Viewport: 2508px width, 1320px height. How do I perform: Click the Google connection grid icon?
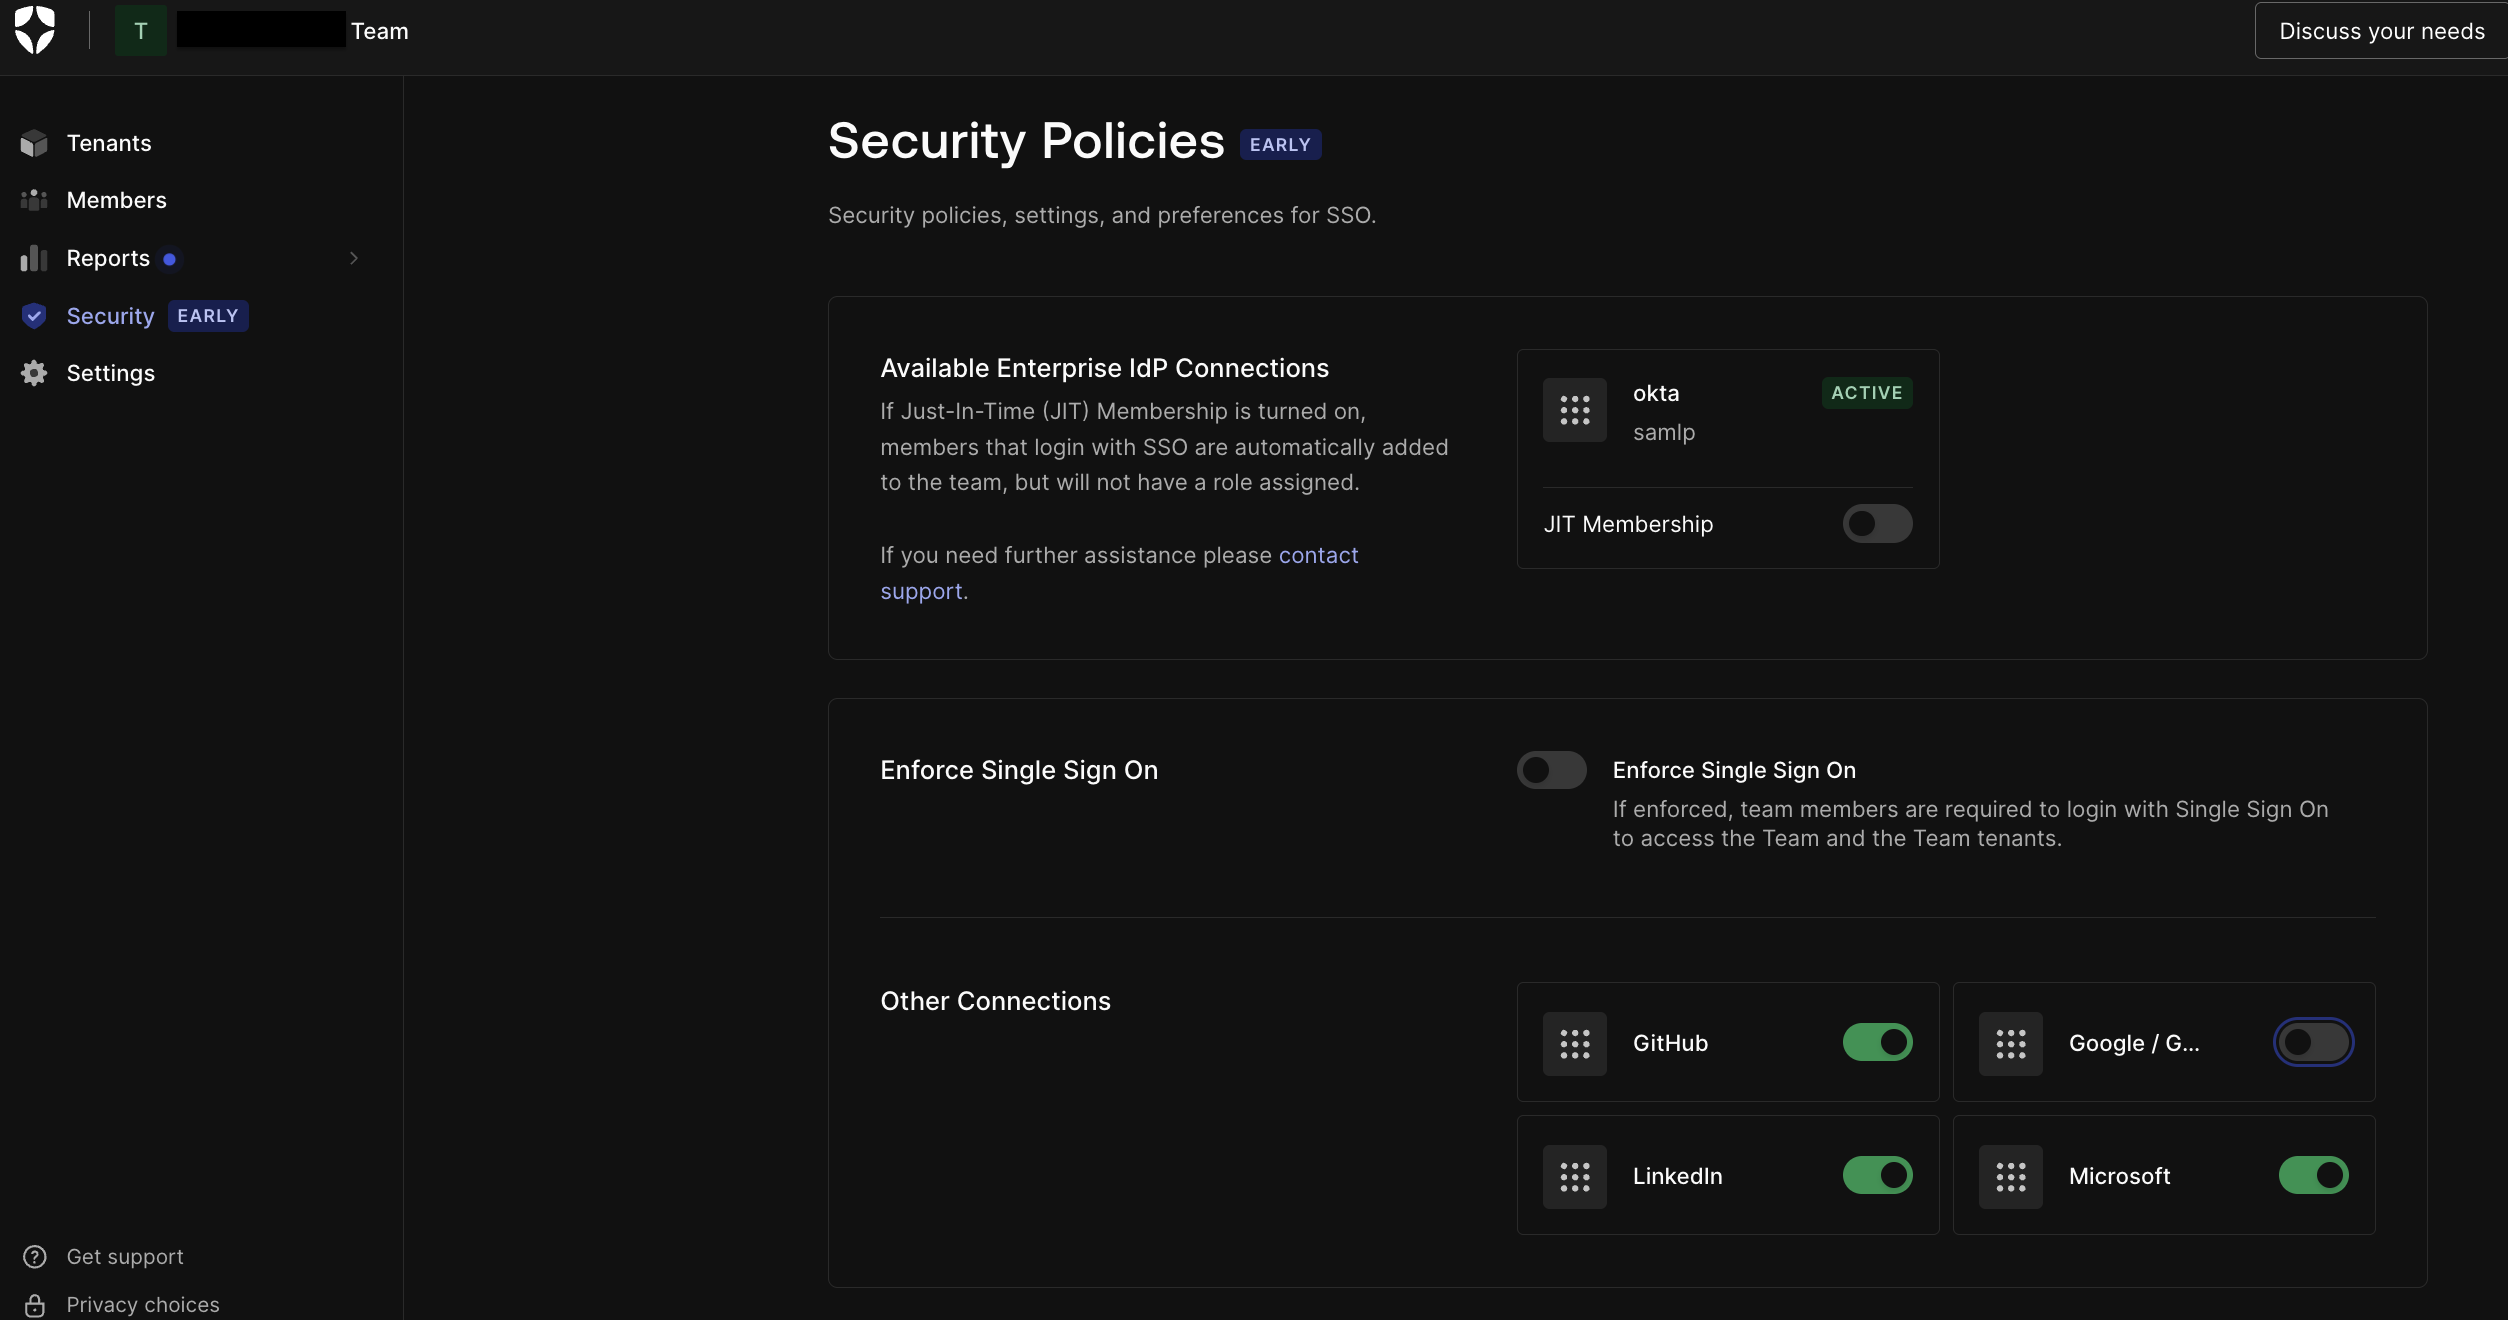(x=2011, y=1044)
